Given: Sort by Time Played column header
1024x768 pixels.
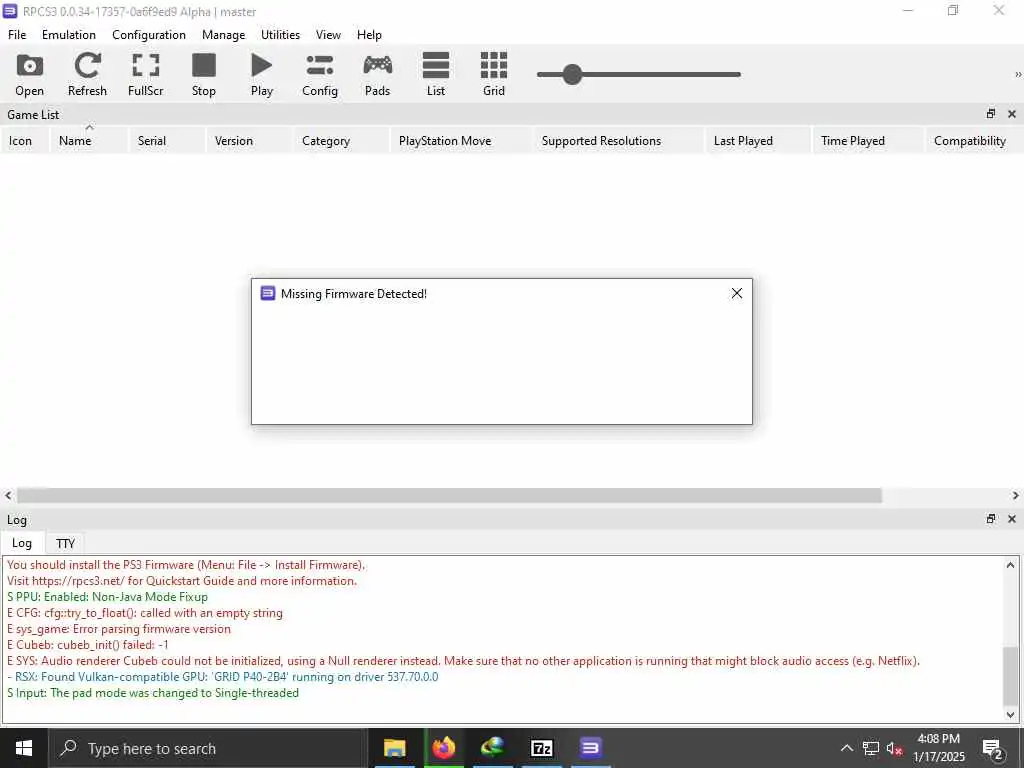Looking at the screenshot, I should 869,140.
